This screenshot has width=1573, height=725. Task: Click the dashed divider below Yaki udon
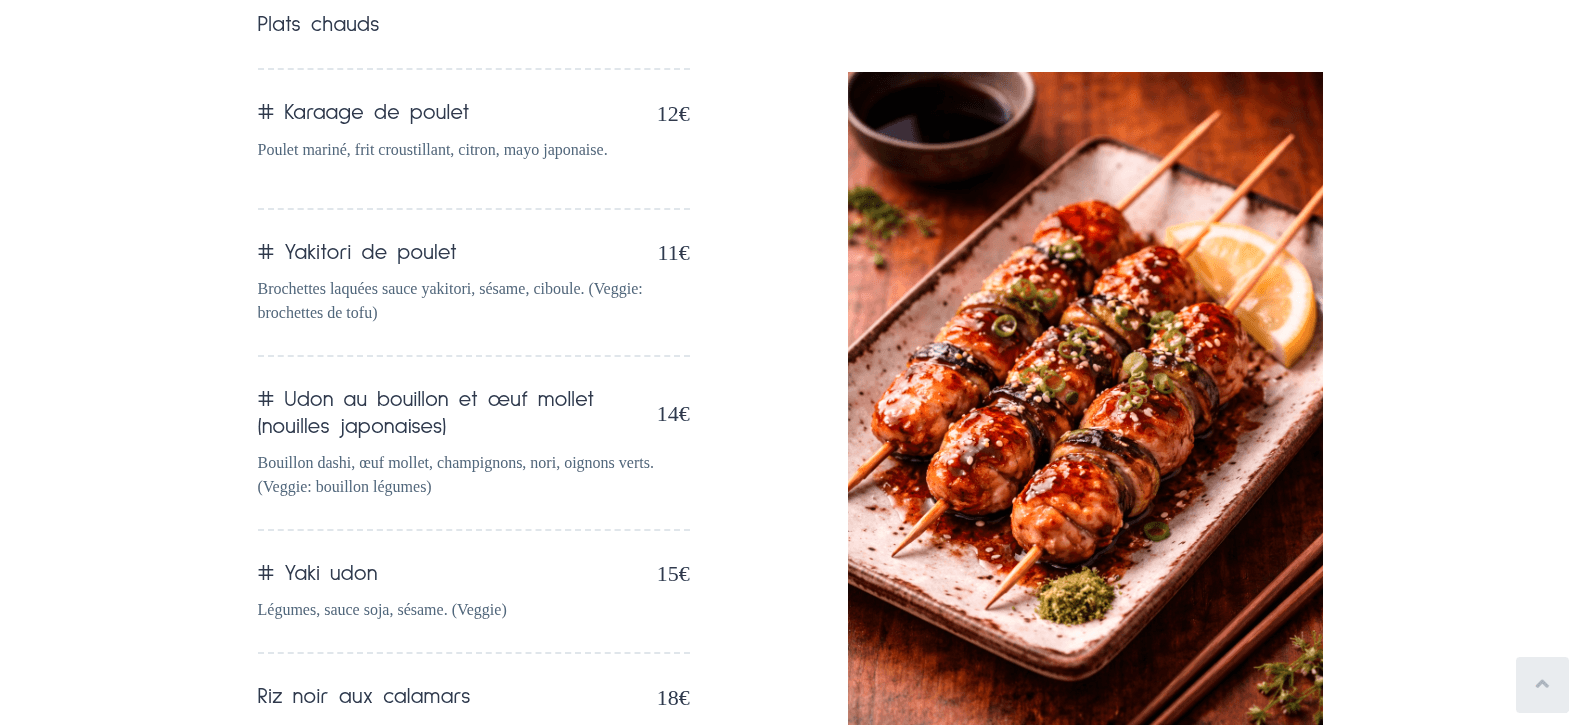[x=474, y=653]
